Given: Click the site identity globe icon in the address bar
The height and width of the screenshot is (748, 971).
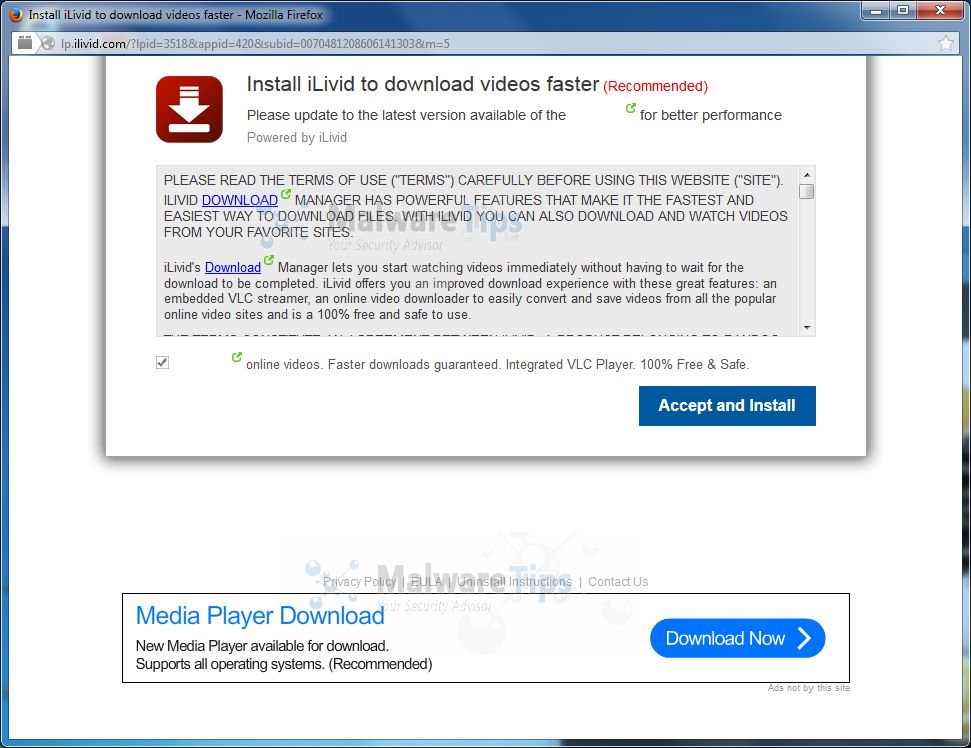Looking at the screenshot, I should pos(47,43).
